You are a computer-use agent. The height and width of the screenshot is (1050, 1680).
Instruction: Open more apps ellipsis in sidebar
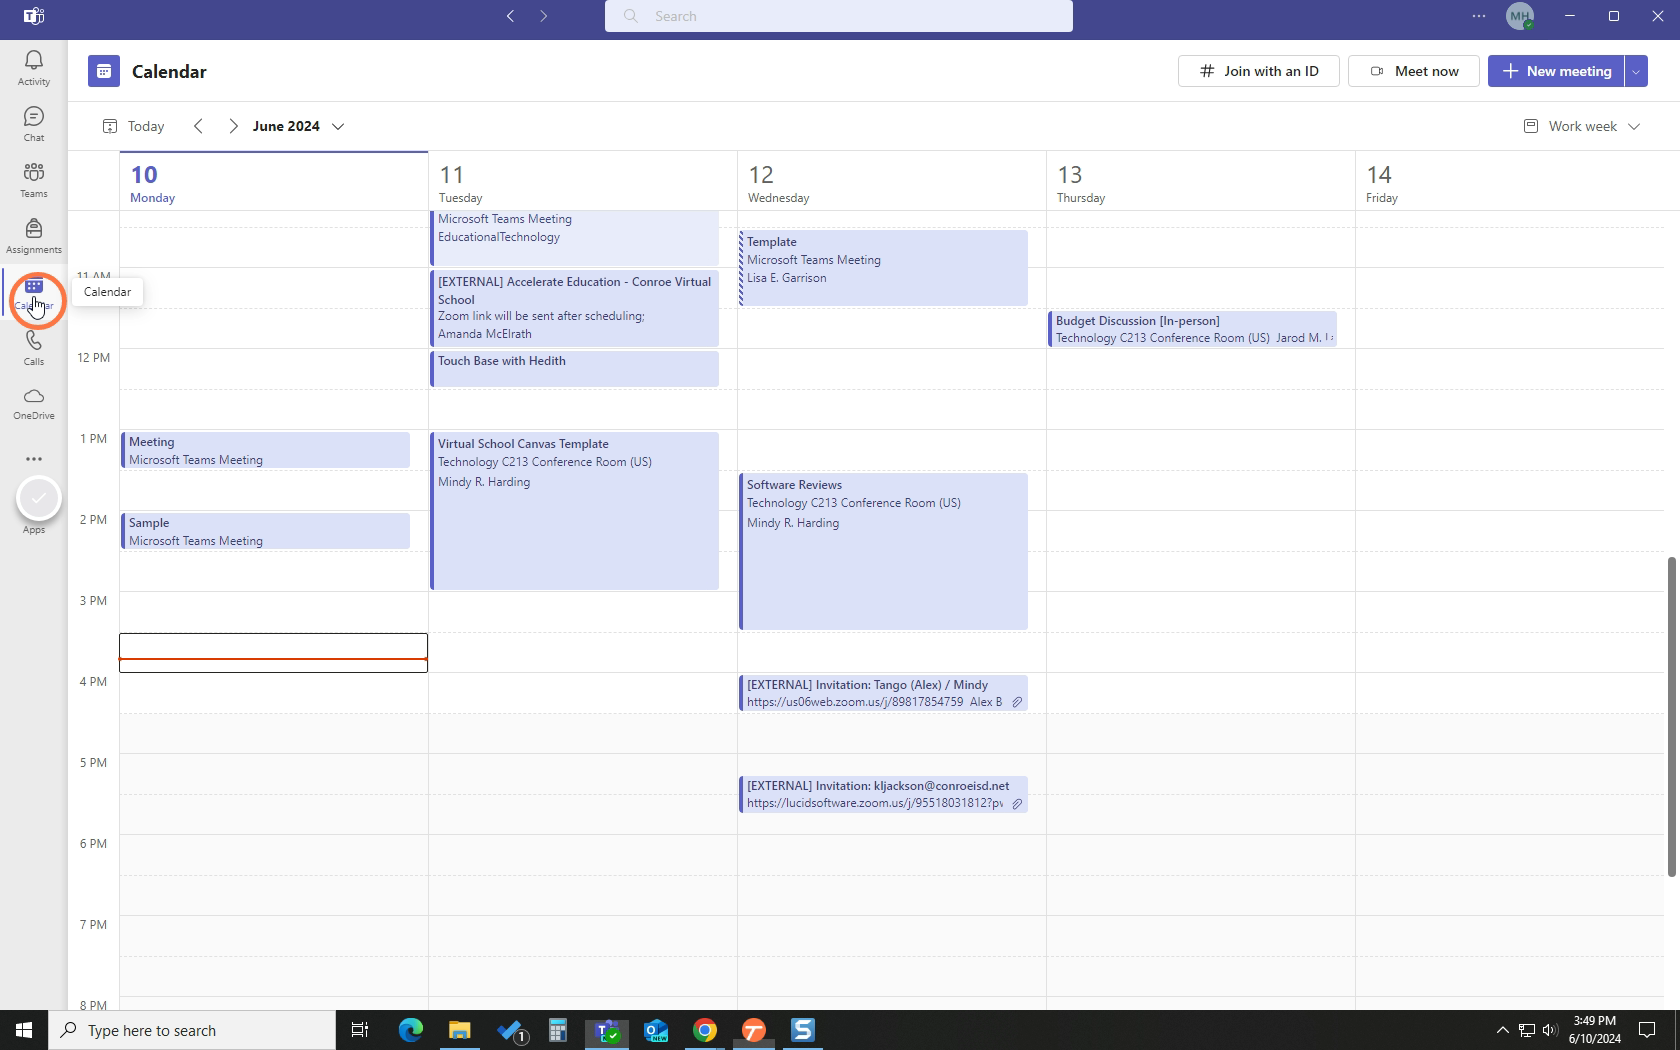pyautogui.click(x=34, y=459)
